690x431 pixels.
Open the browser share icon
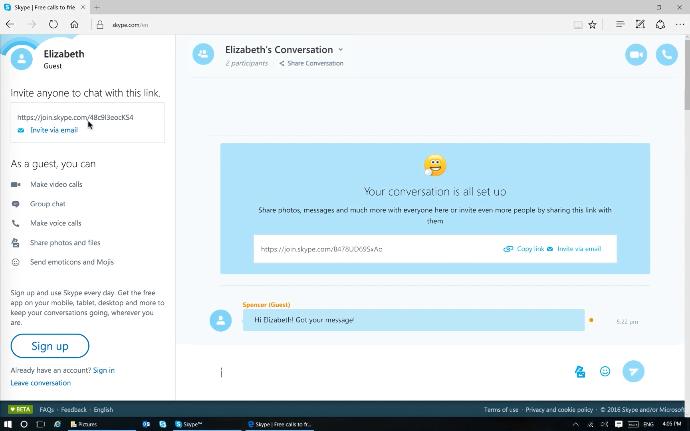[660, 25]
